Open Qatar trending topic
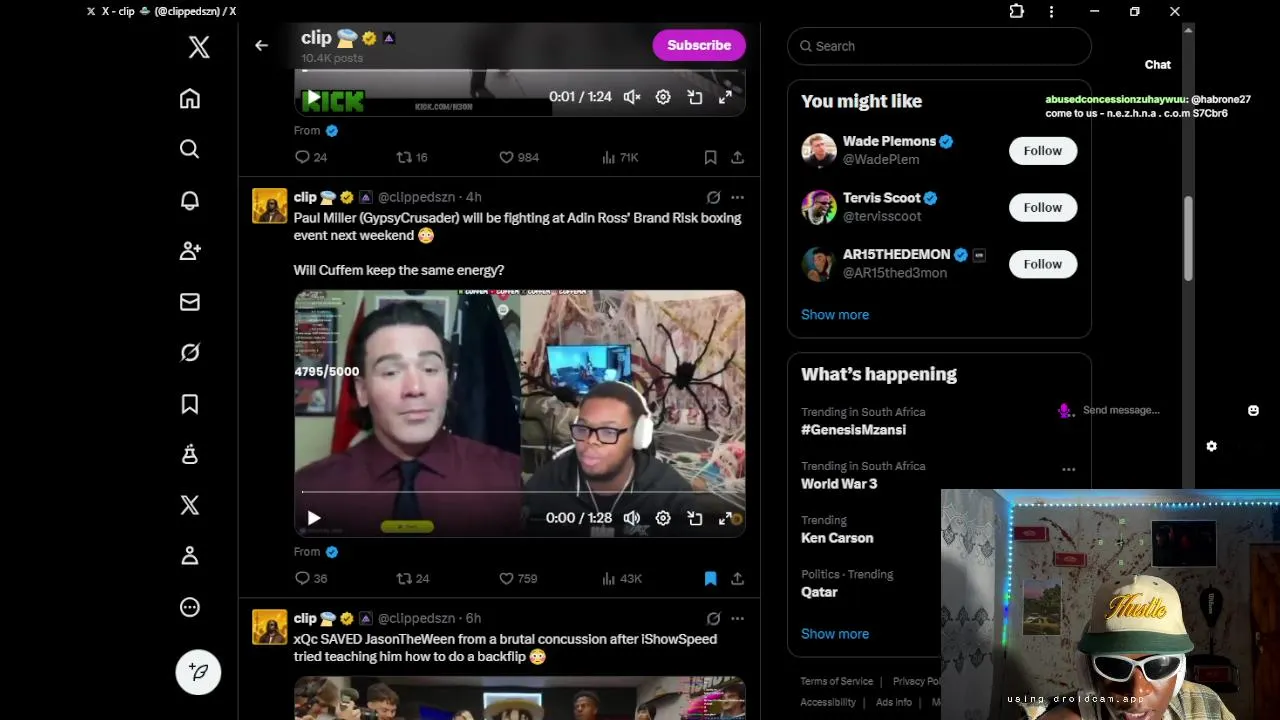 (819, 591)
